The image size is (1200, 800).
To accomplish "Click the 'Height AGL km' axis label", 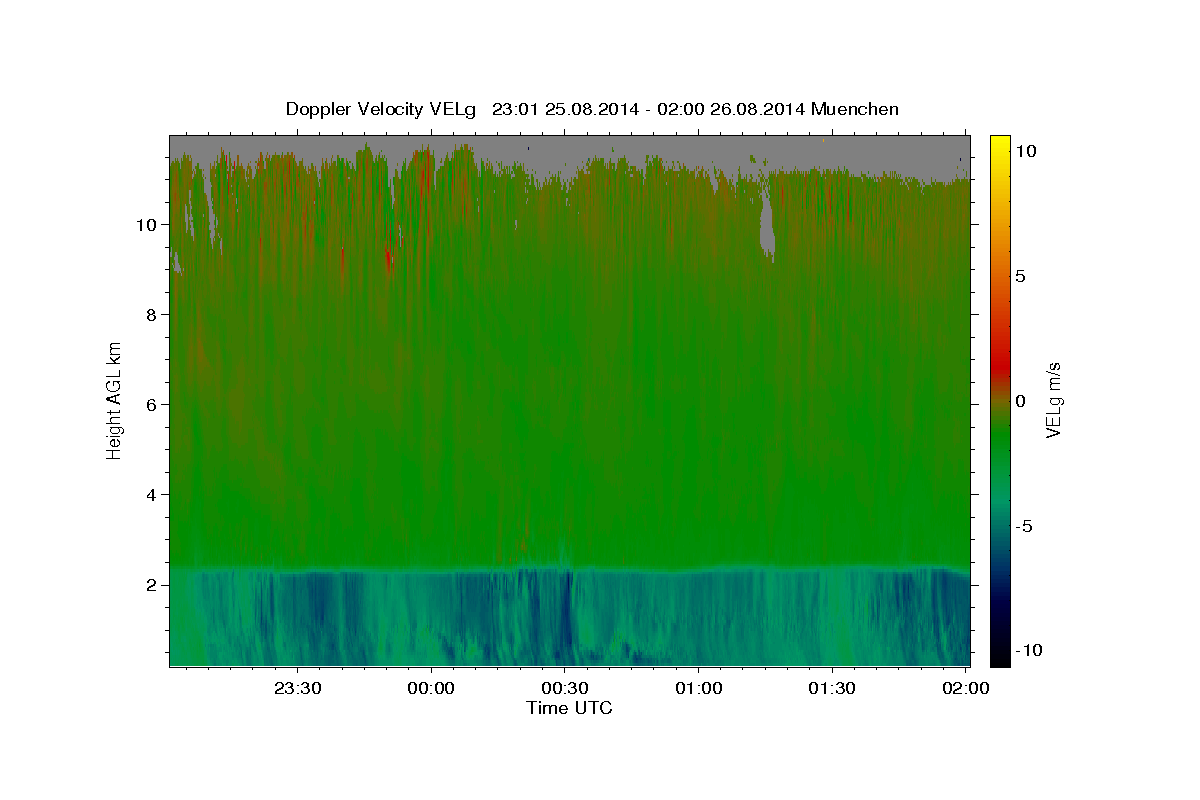I will (115, 399).
